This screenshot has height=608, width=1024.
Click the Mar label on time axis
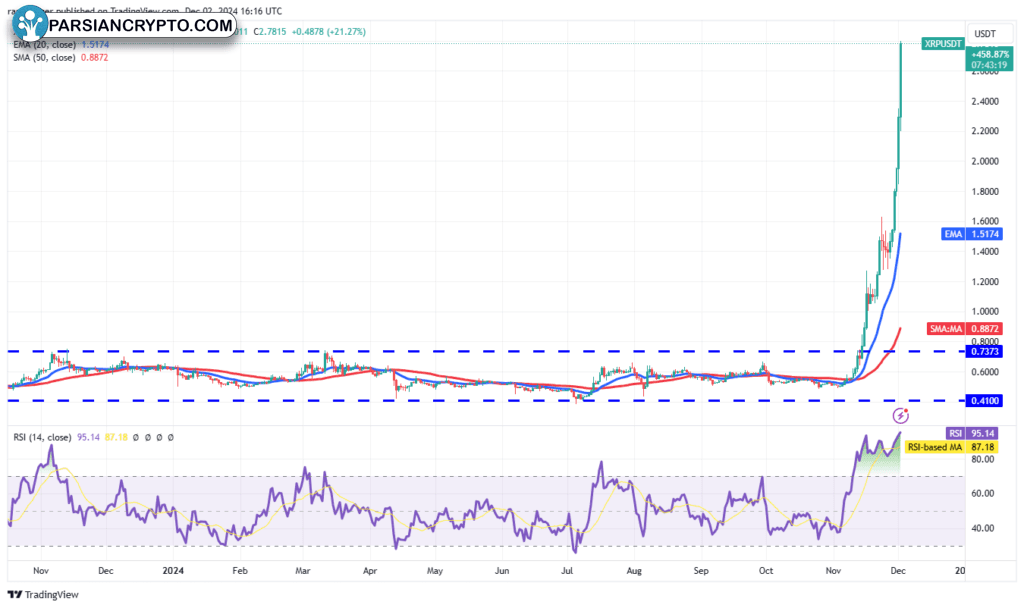click(302, 571)
